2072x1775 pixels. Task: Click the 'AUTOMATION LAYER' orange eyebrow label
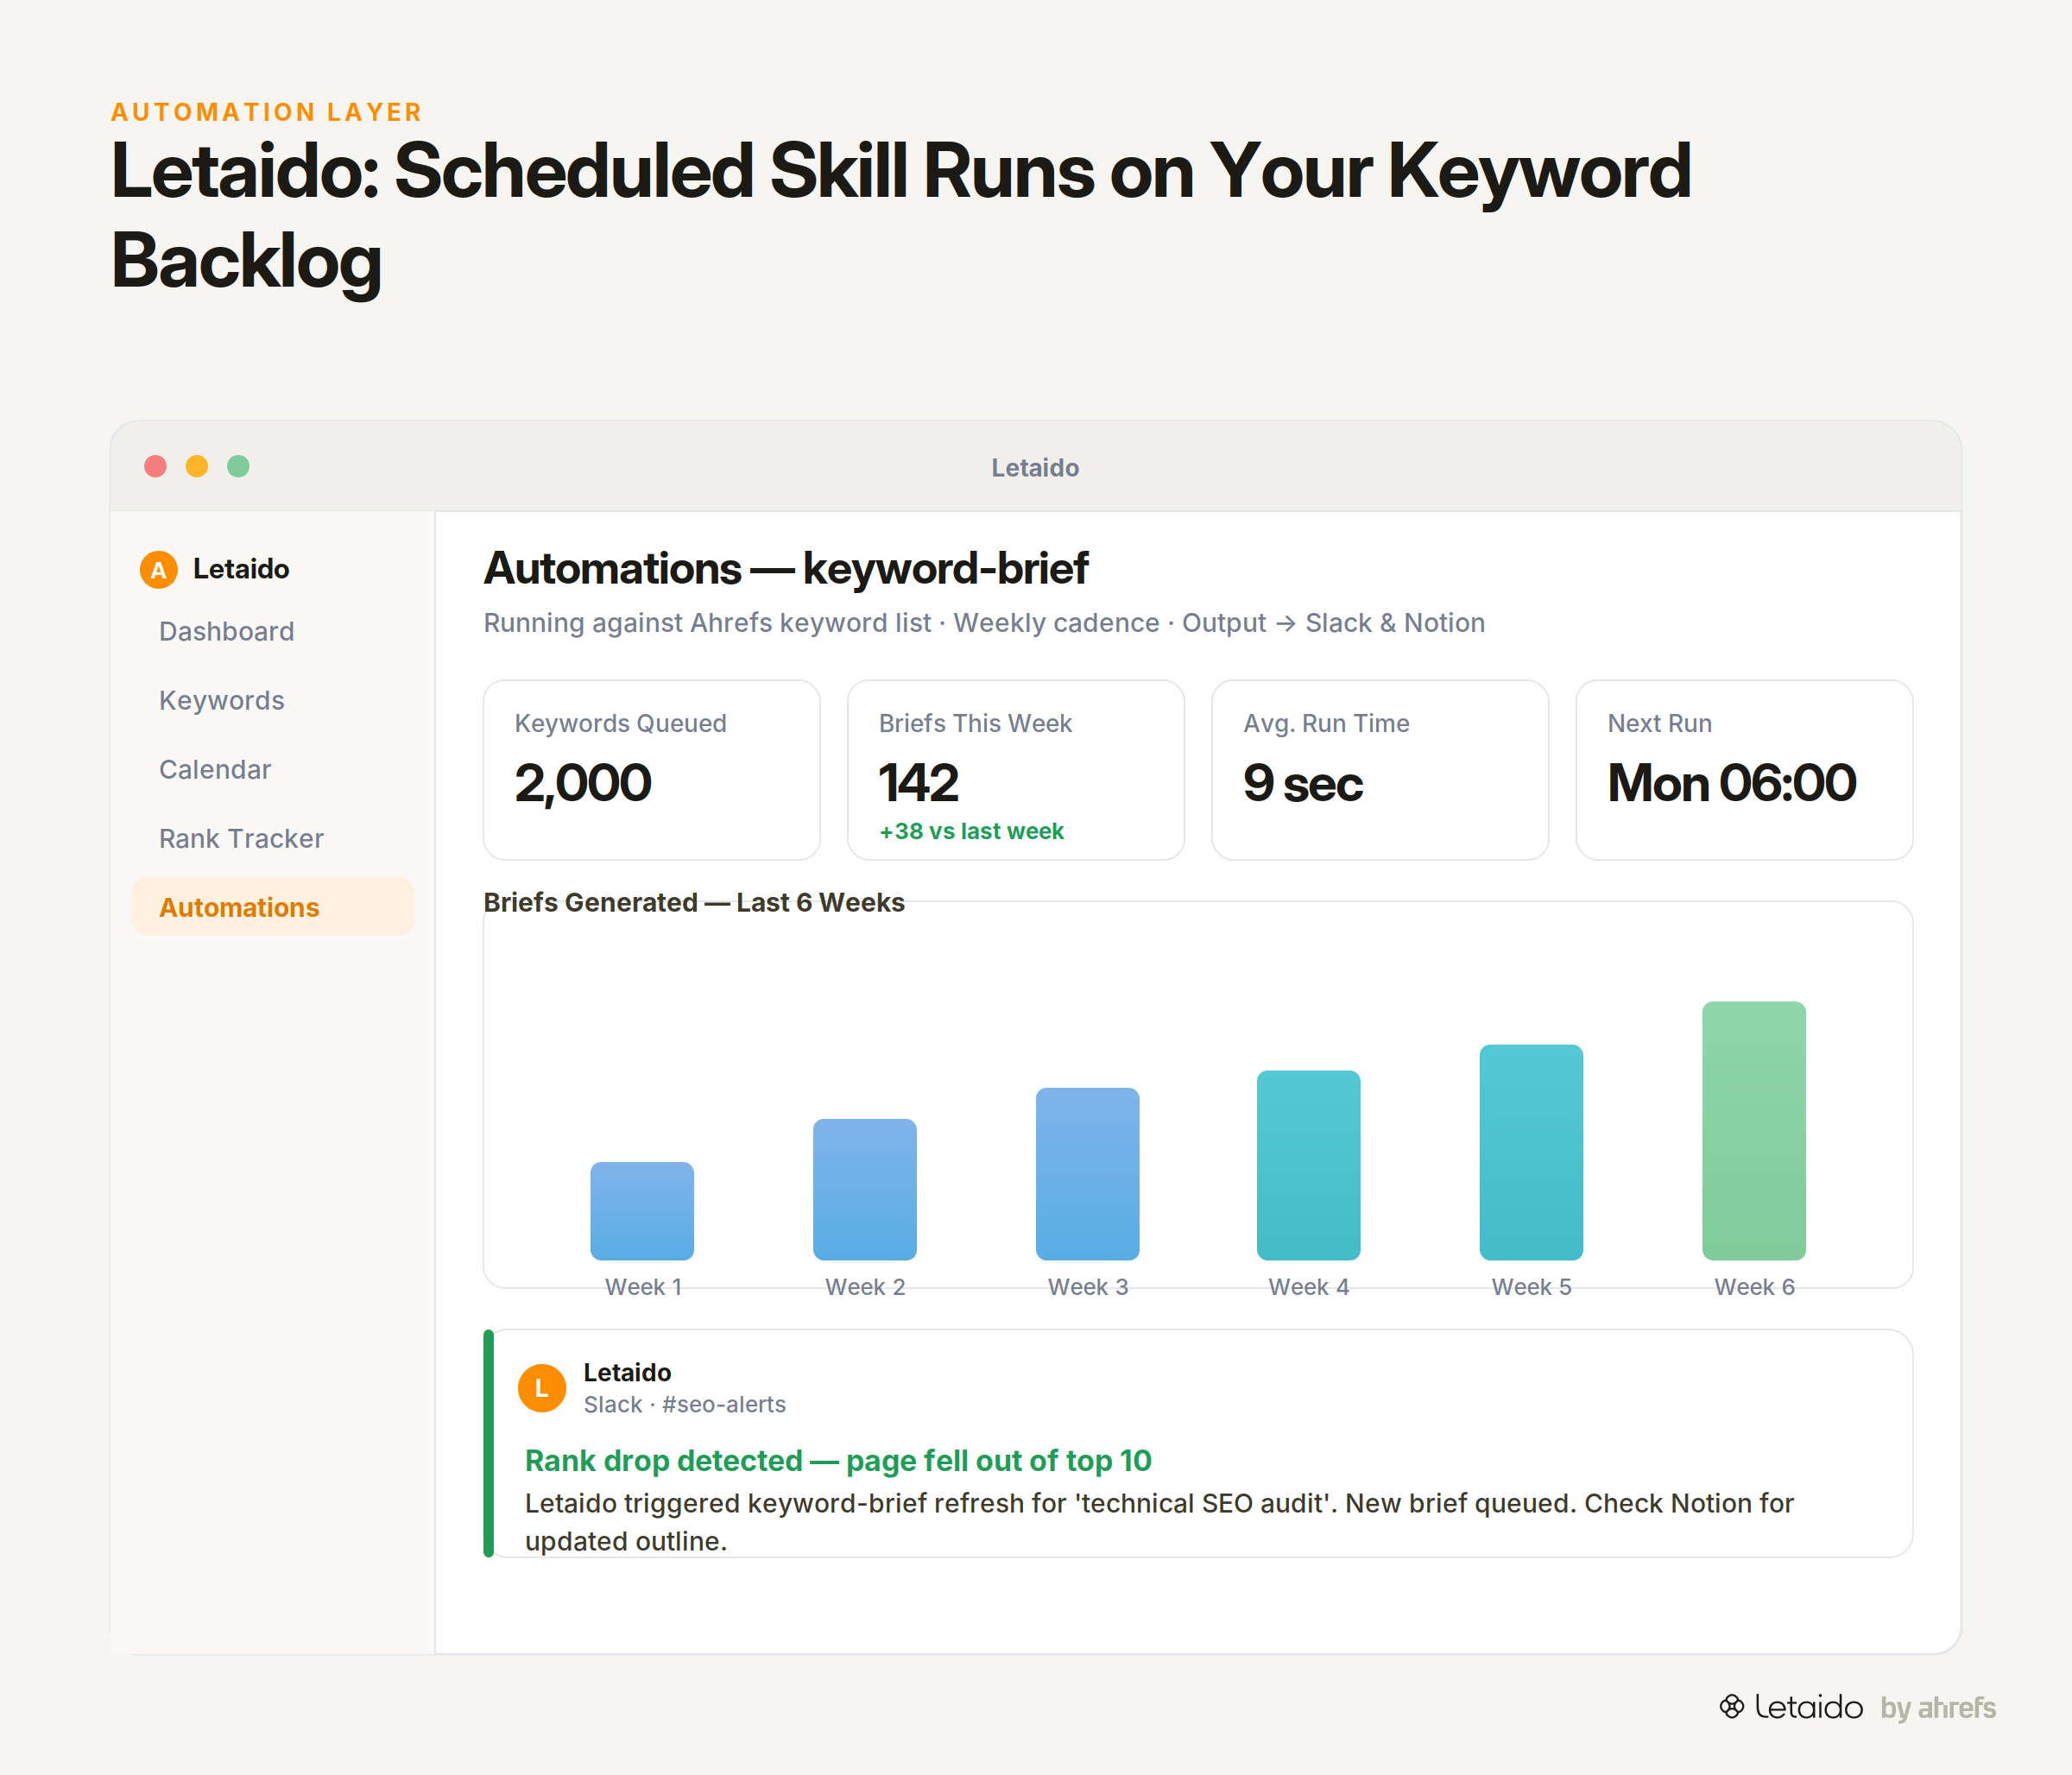pos(267,112)
